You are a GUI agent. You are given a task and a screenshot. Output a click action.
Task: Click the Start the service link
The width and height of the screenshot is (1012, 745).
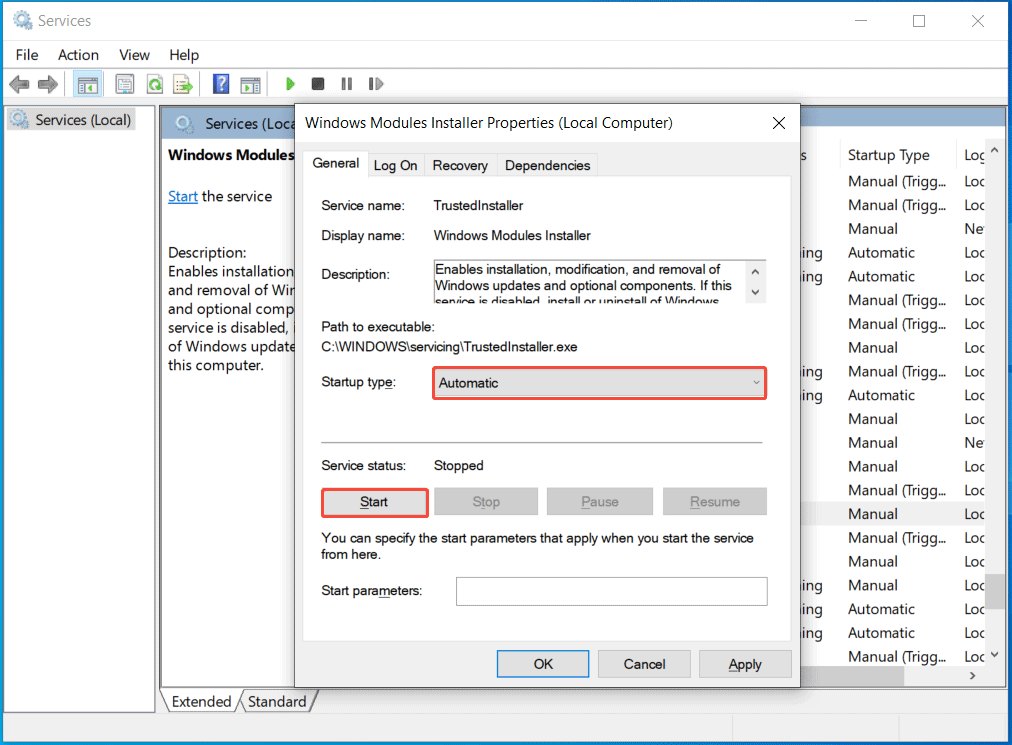183,196
